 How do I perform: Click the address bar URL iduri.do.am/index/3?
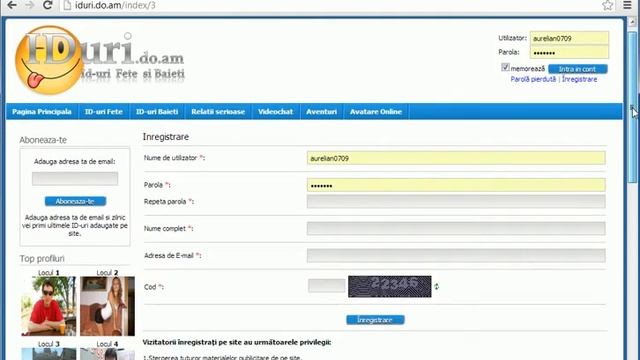(x=115, y=5)
